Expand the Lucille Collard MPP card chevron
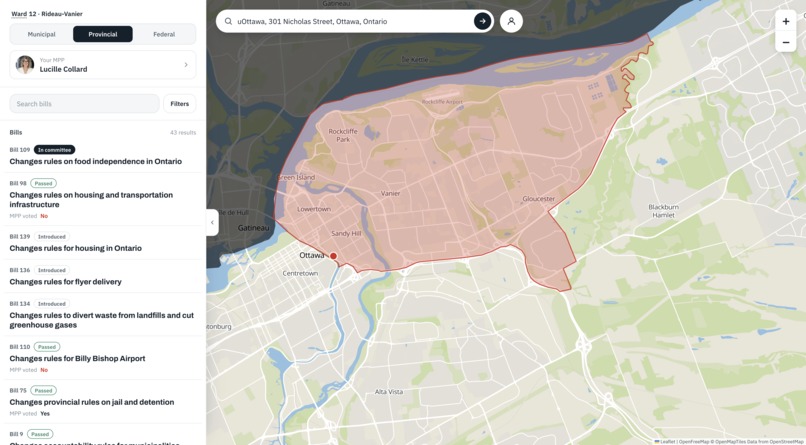The height and width of the screenshot is (445, 806). coord(186,65)
